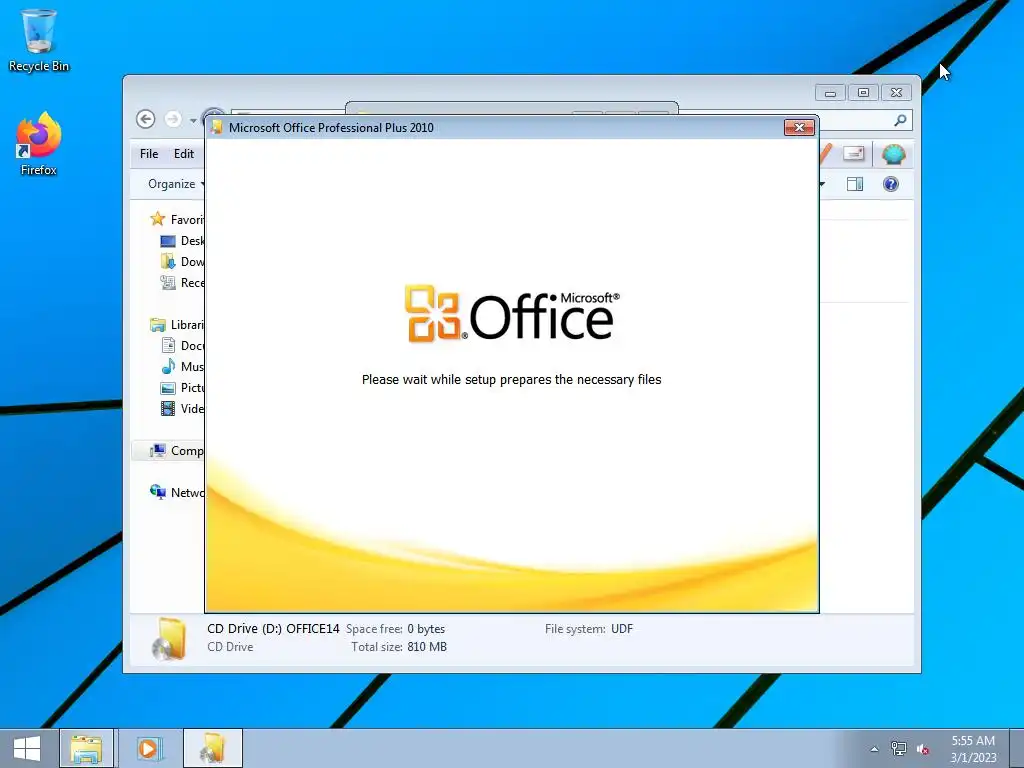The width and height of the screenshot is (1024, 768).
Task: Open Downloads folder in Explorer sidebar
Action: (x=182, y=262)
